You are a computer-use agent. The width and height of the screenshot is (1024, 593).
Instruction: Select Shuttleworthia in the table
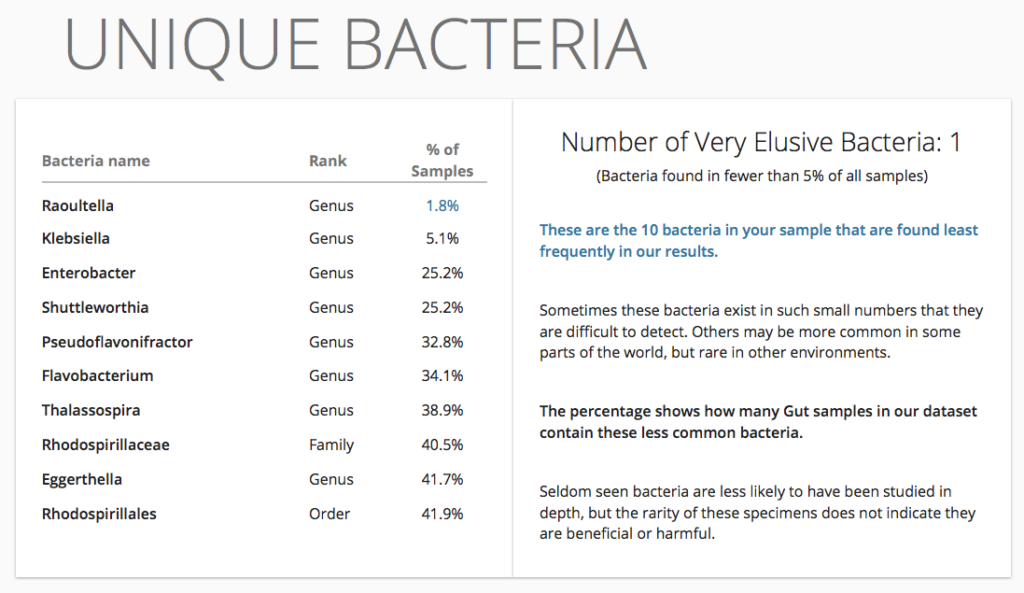pyautogui.click(x=95, y=308)
